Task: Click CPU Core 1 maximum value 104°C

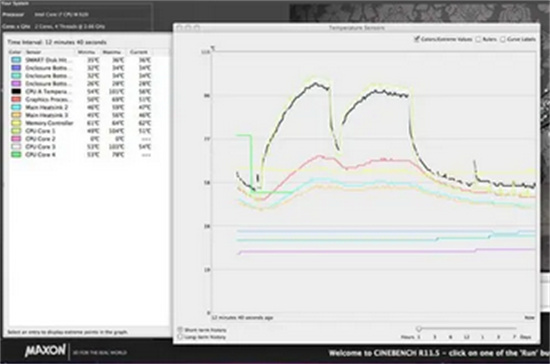Action: tap(116, 131)
